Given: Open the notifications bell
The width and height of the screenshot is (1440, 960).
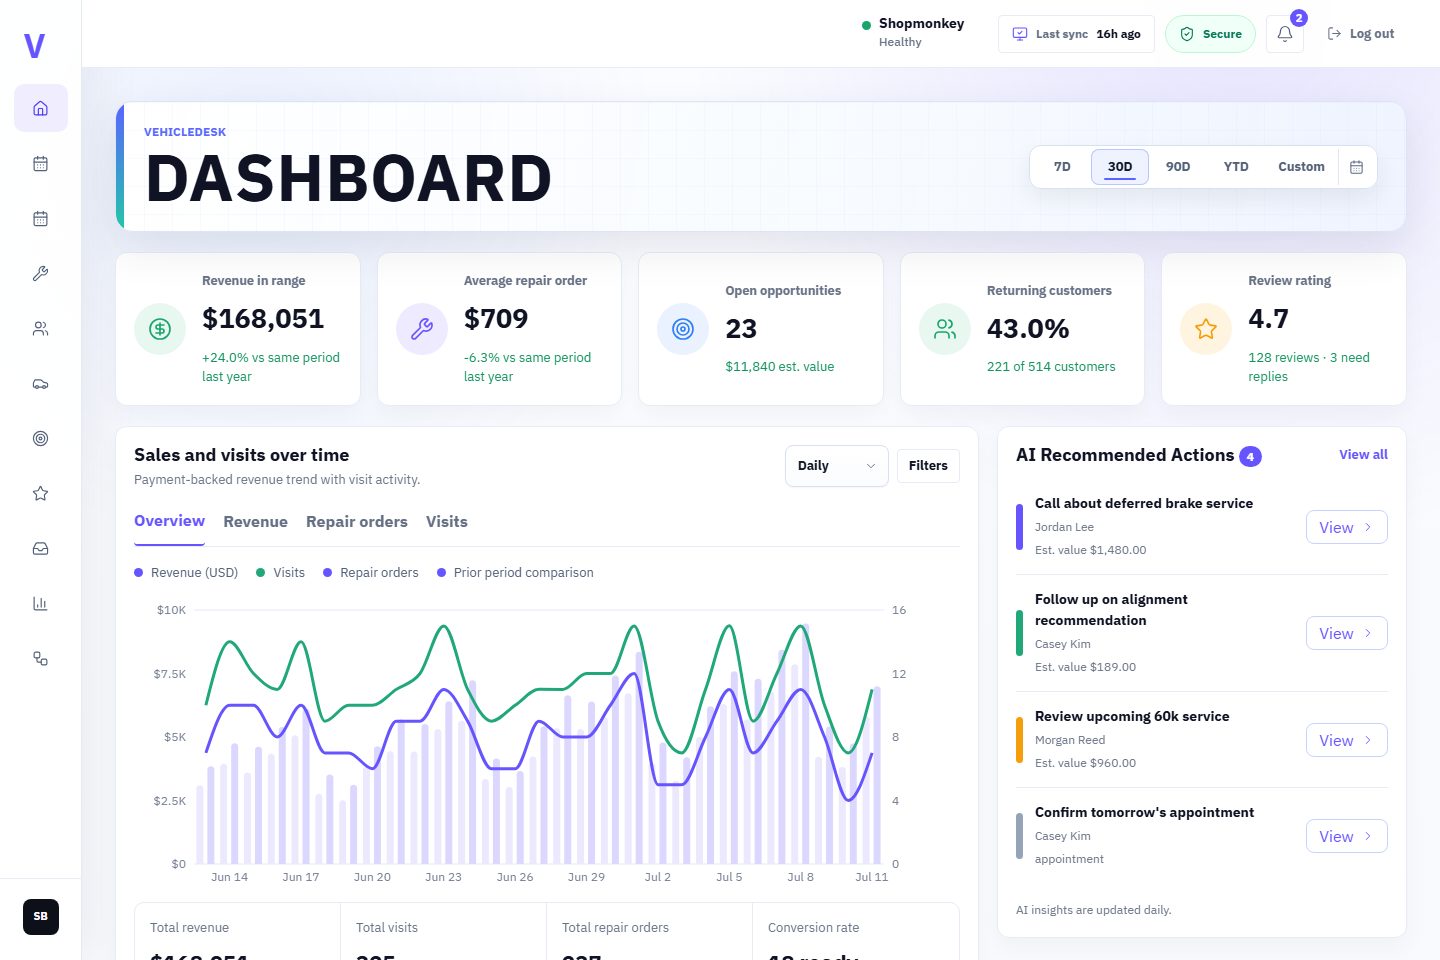Looking at the screenshot, I should [x=1285, y=34].
